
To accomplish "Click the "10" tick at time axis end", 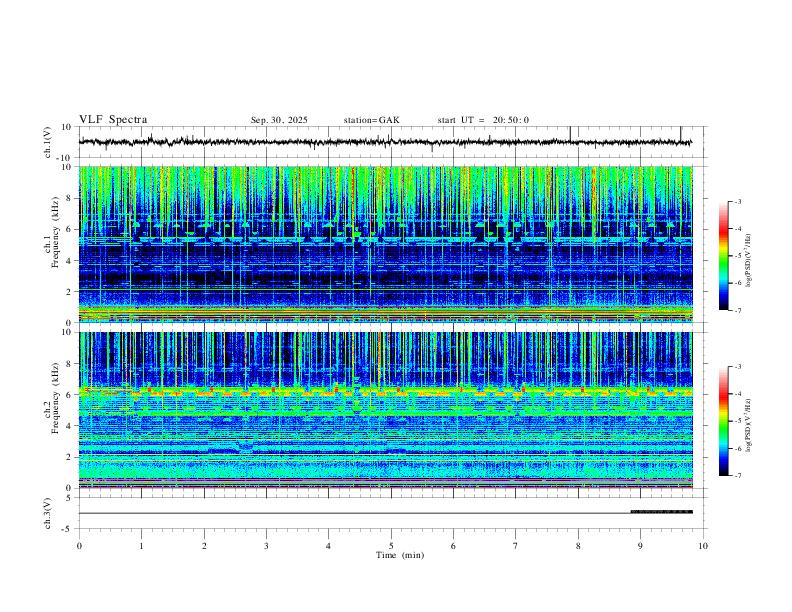I will click(x=703, y=546).
